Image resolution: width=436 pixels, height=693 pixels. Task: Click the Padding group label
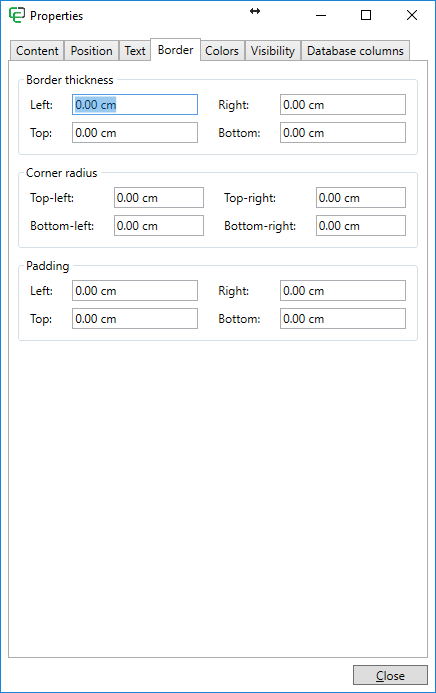tap(48, 266)
